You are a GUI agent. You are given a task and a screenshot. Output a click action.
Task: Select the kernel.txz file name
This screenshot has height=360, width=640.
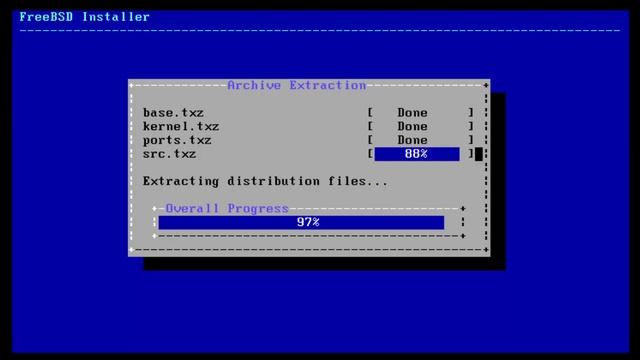(x=181, y=127)
